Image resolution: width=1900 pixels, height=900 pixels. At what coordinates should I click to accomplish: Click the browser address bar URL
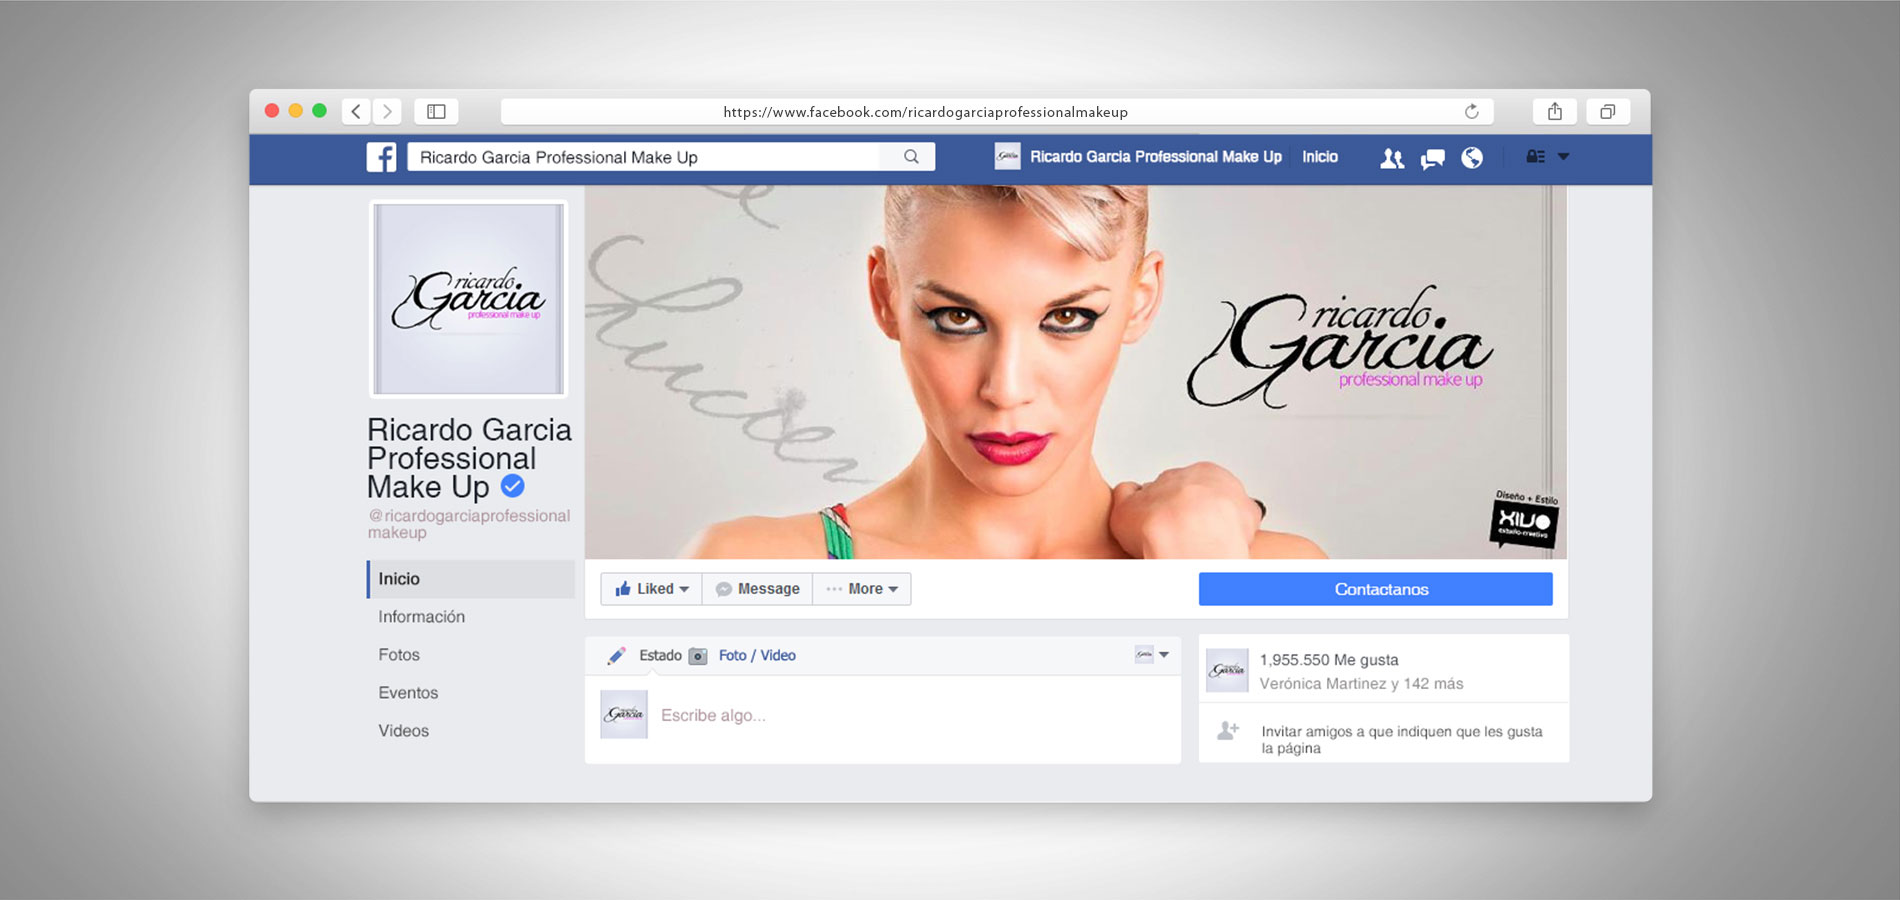(925, 112)
